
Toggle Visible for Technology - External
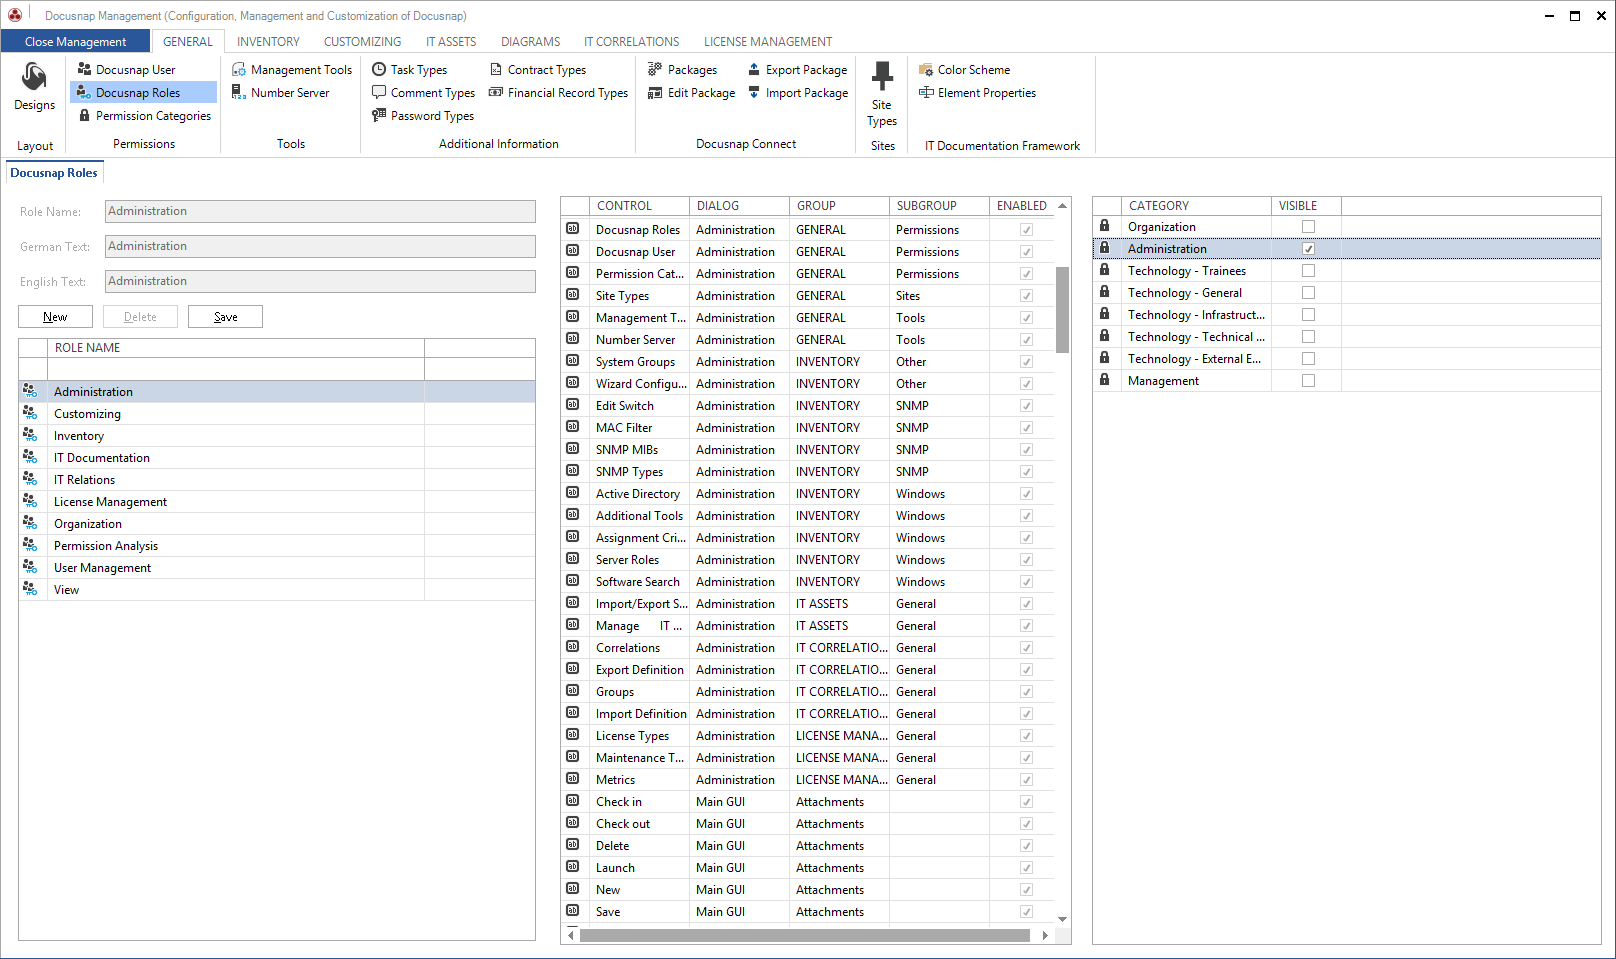1308,358
